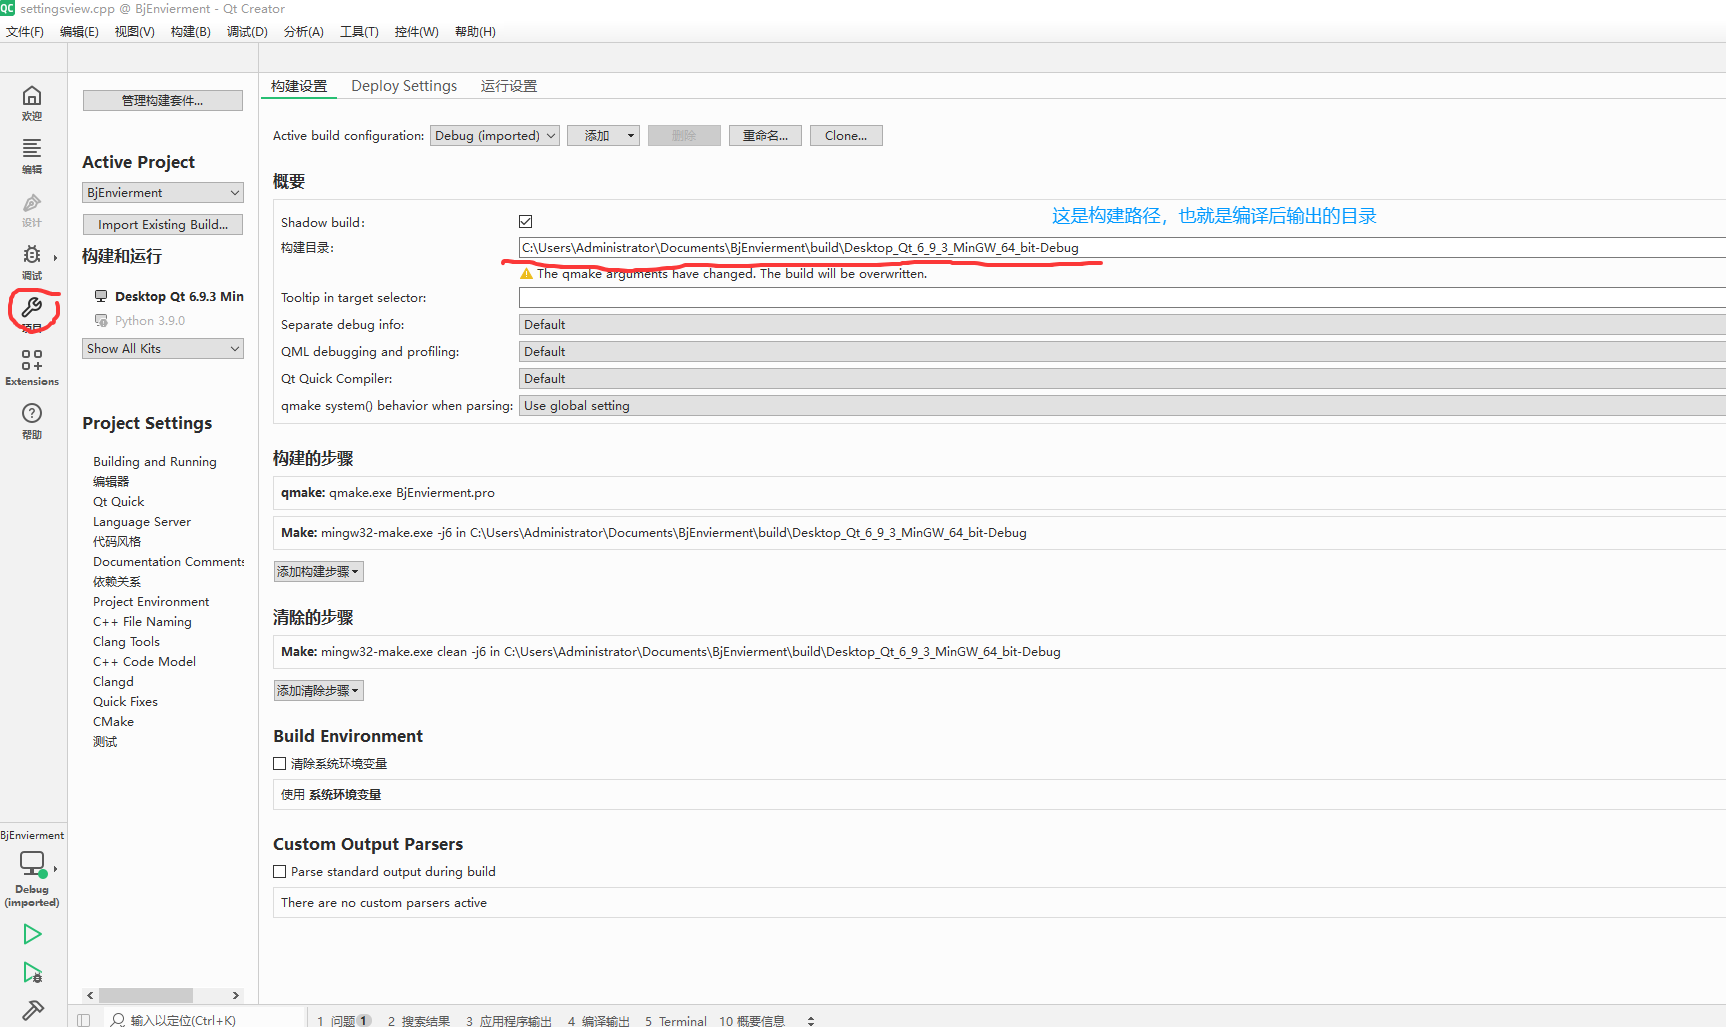Toggle the Shadow build checkbox

tap(526, 222)
